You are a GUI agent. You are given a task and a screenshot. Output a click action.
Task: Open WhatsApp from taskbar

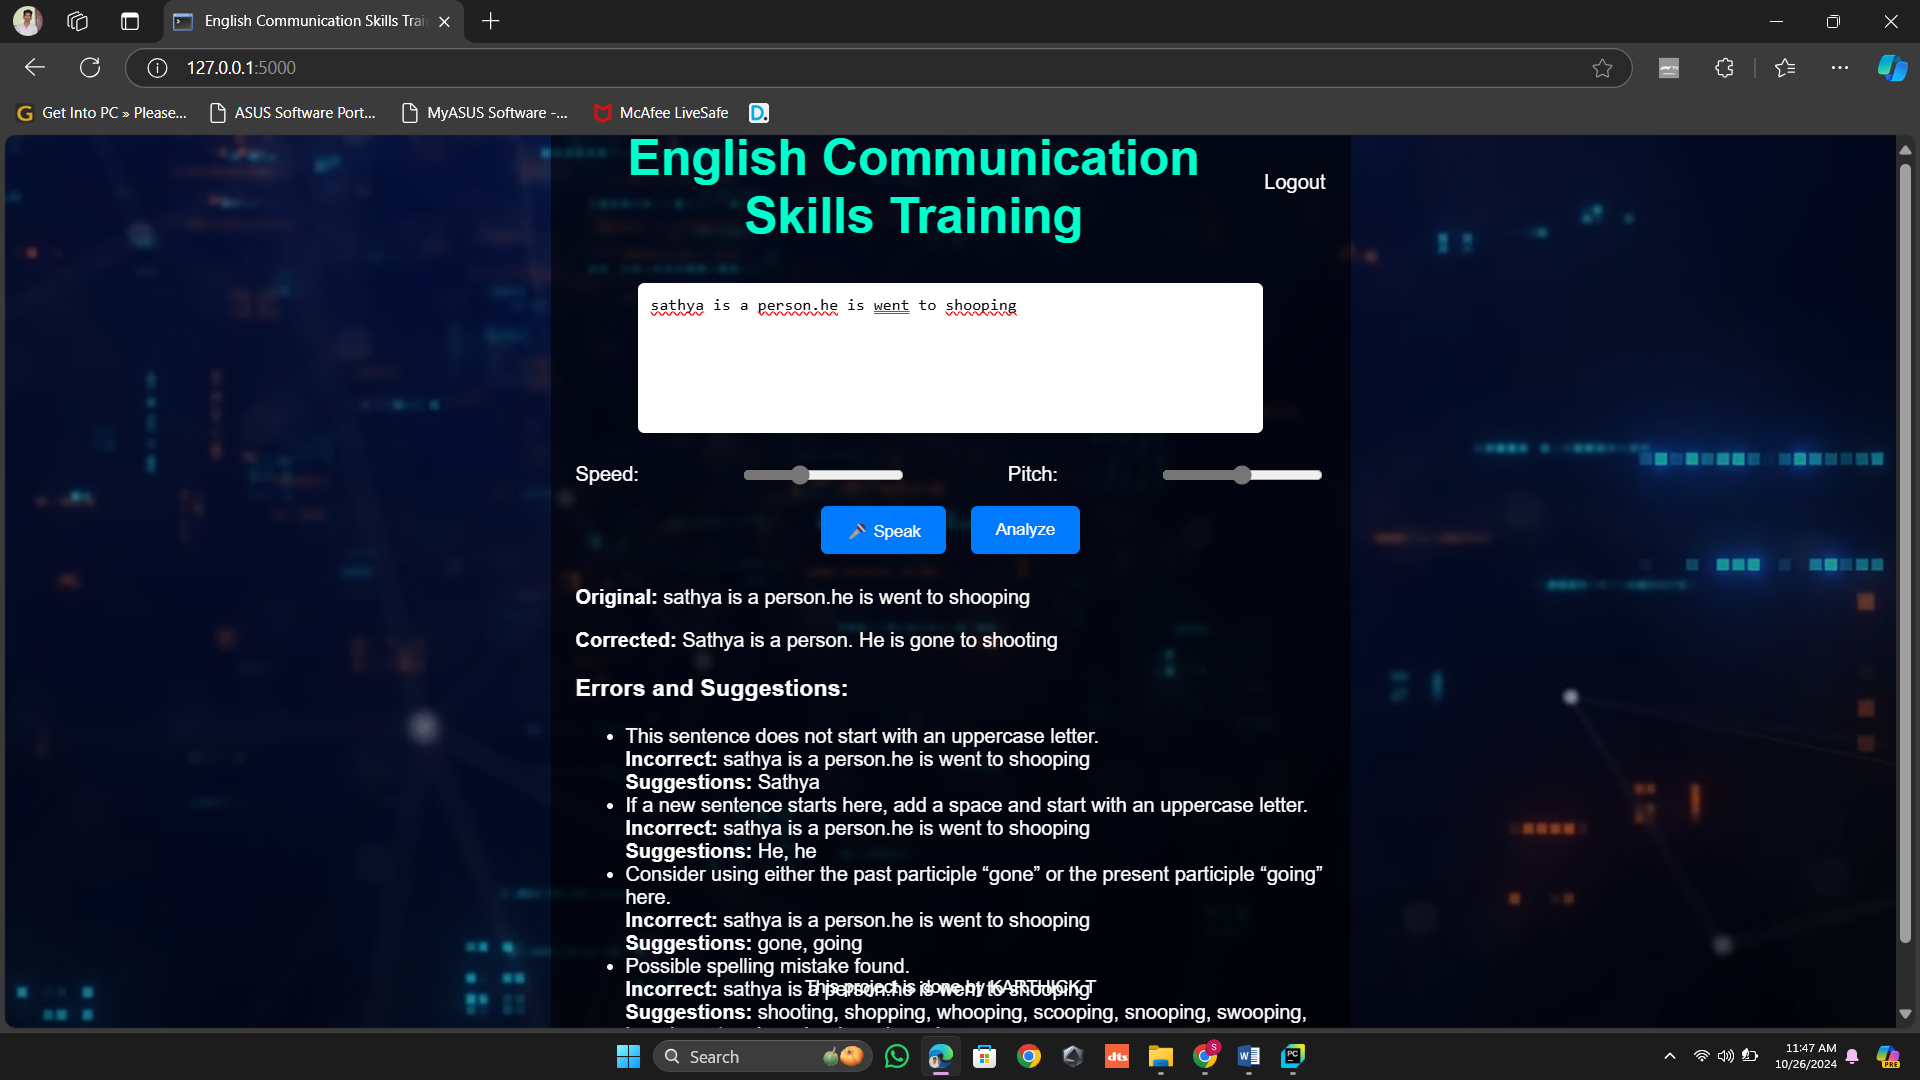pos(897,1056)
